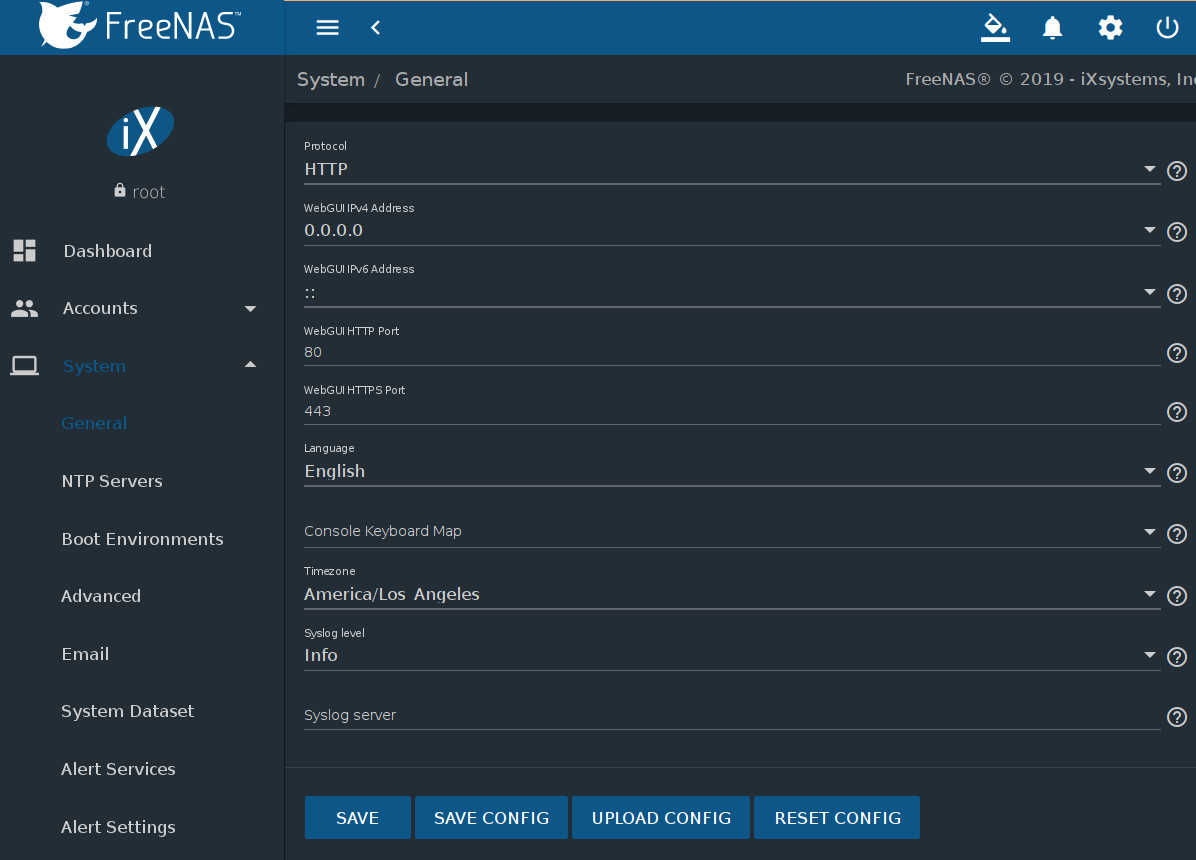
Task: Click the power icon
Action: (x=1167, y=28)
